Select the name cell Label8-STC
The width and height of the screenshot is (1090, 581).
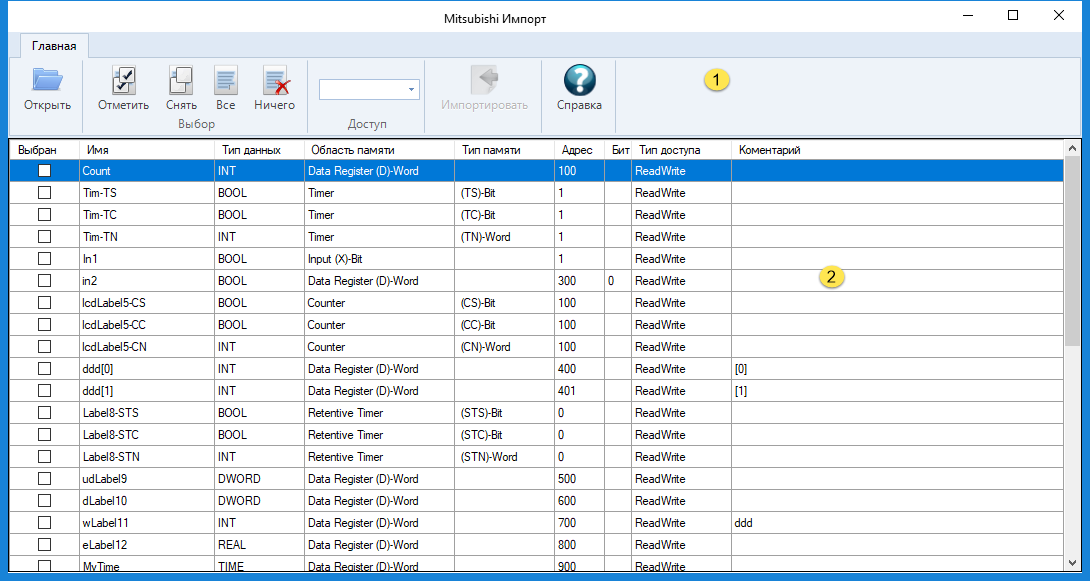(x=147, y=435)
